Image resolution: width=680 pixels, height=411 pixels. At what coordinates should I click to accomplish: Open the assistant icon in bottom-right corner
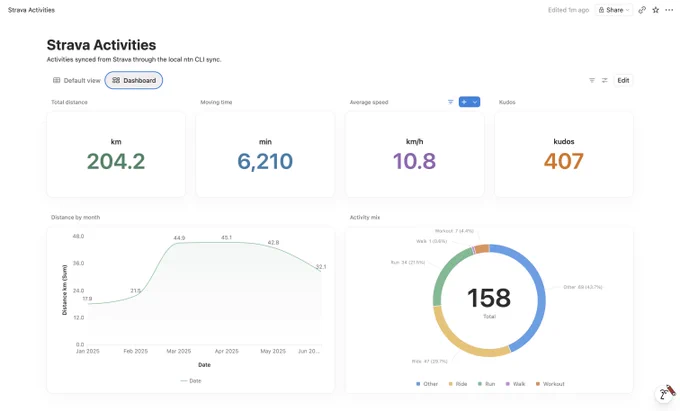(666, 393)
